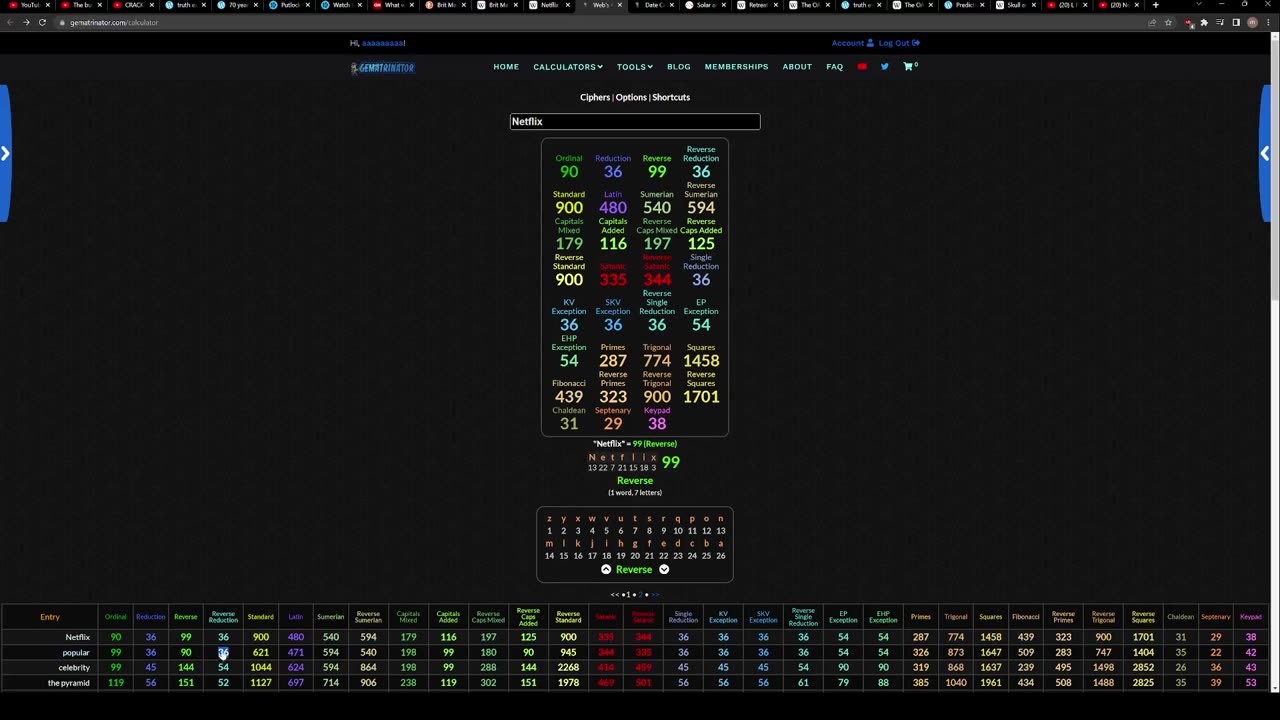Open the browser extensions puzzle icon
Screen dimensions: 1280x720
[1204, 22]
